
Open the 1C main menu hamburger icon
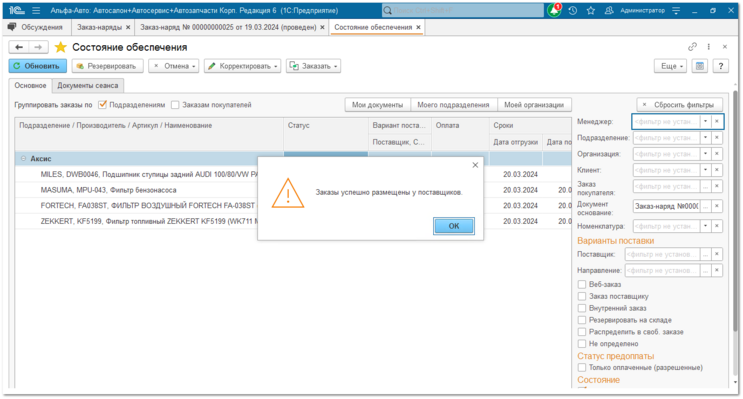(36, 10)
